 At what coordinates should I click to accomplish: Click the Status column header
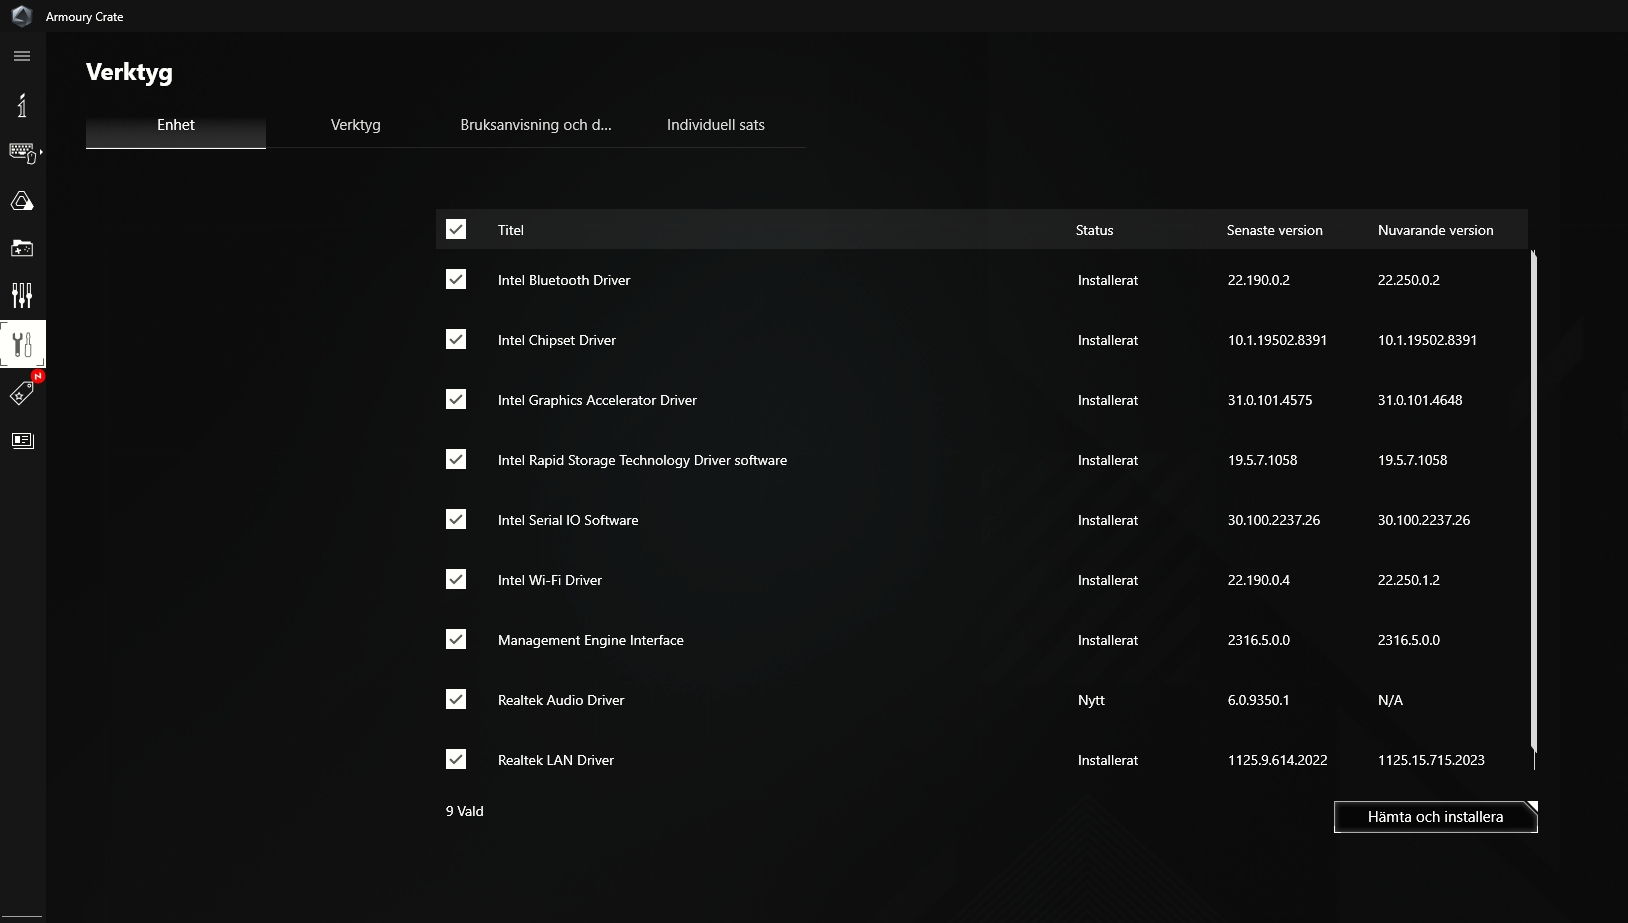[1094, 230]
